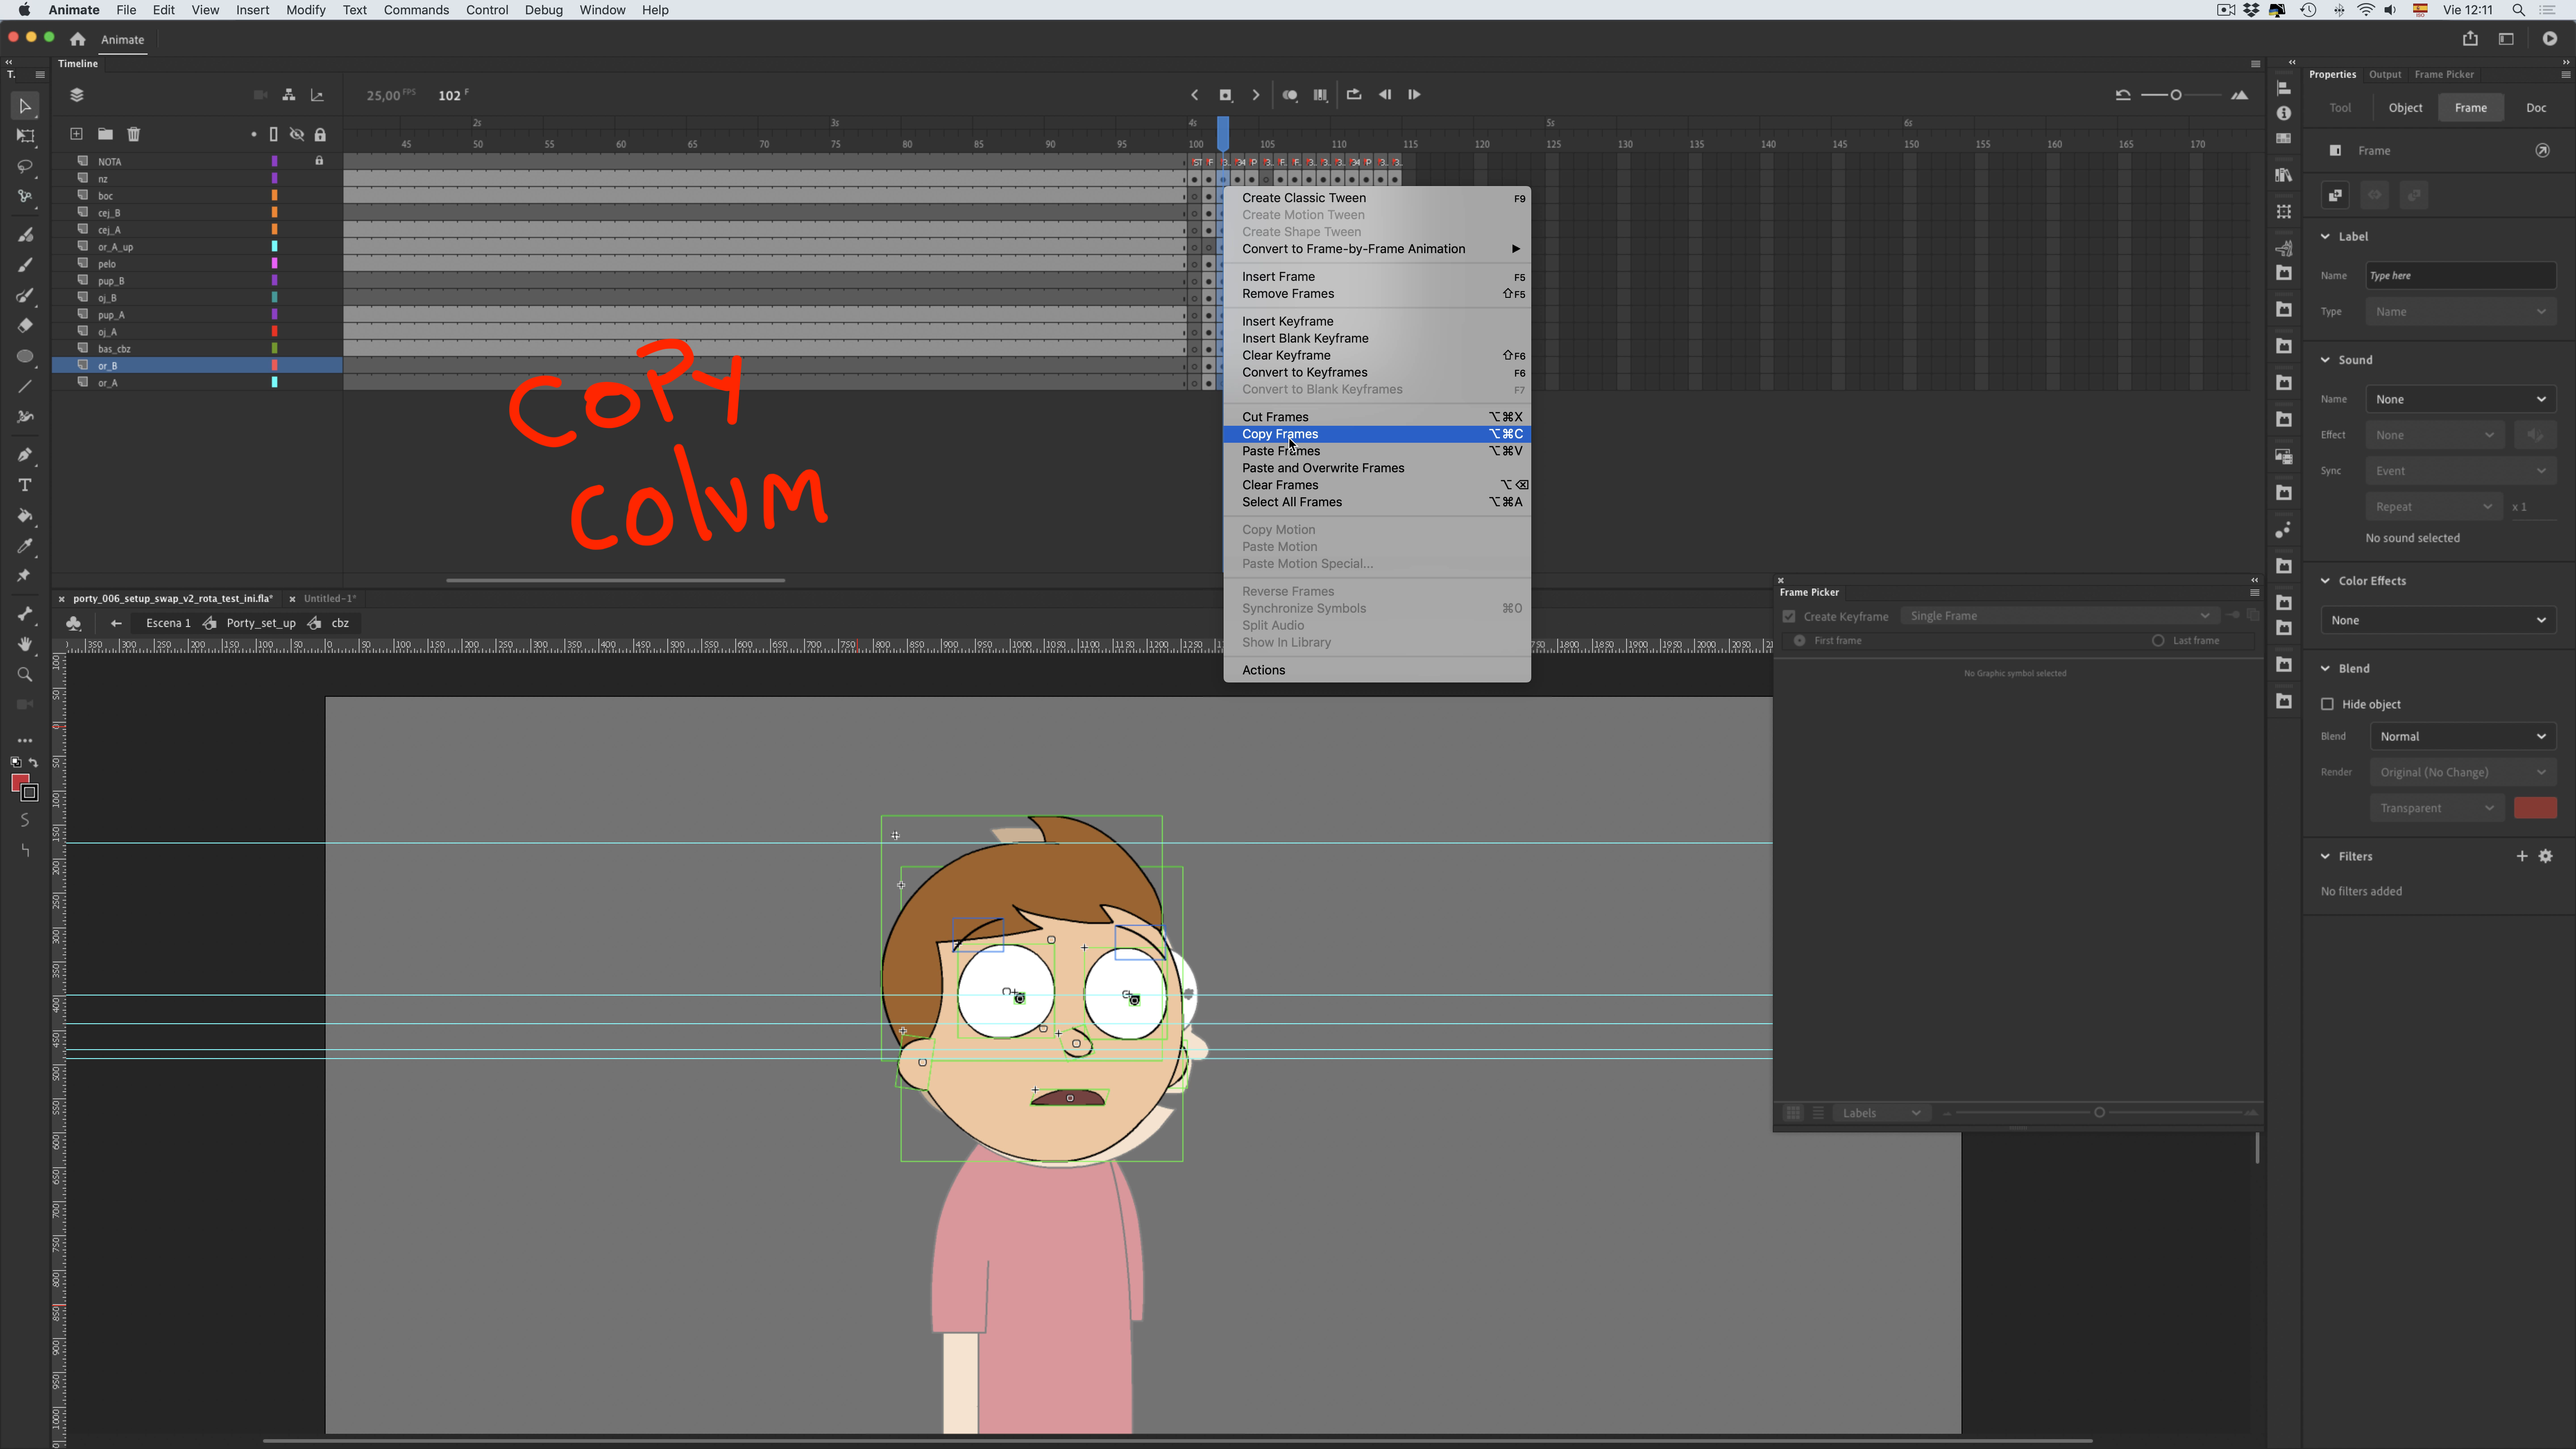
Task: Pick the Bone tool
Action: pos(25,614)
